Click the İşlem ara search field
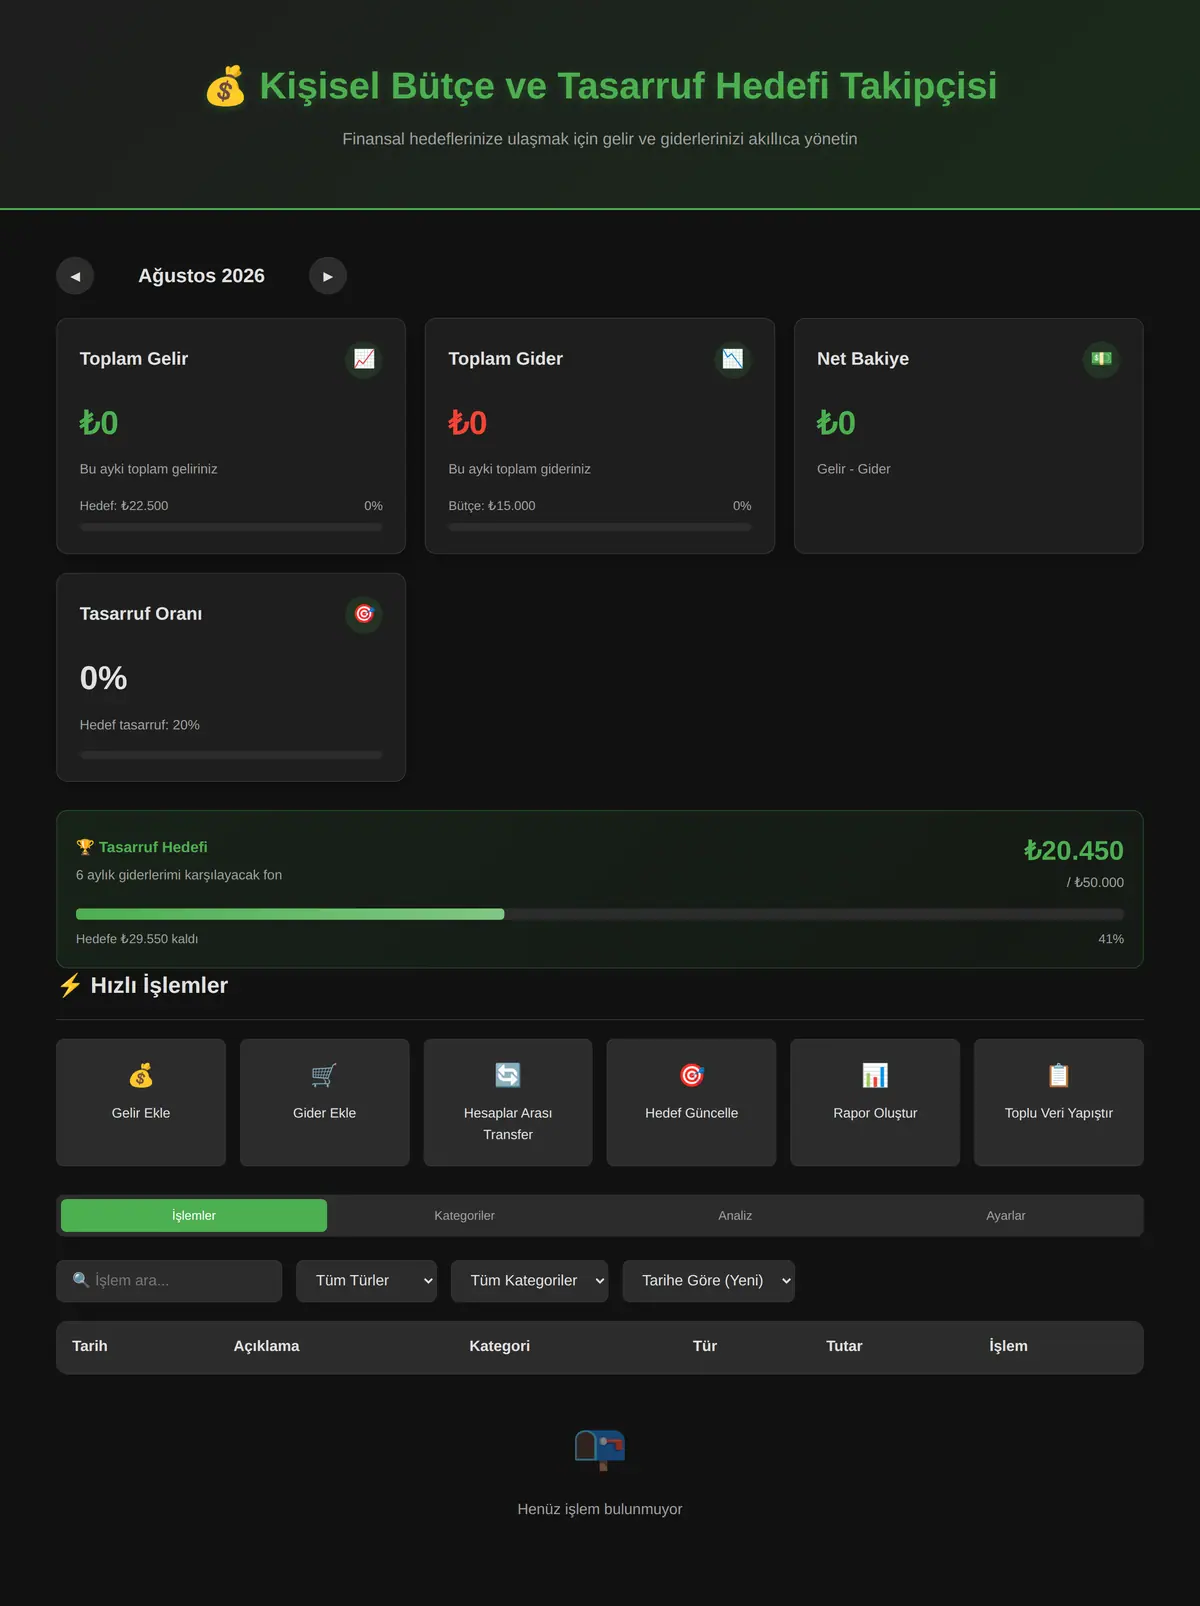The image size is (1200, 1606). point(169,1281)
